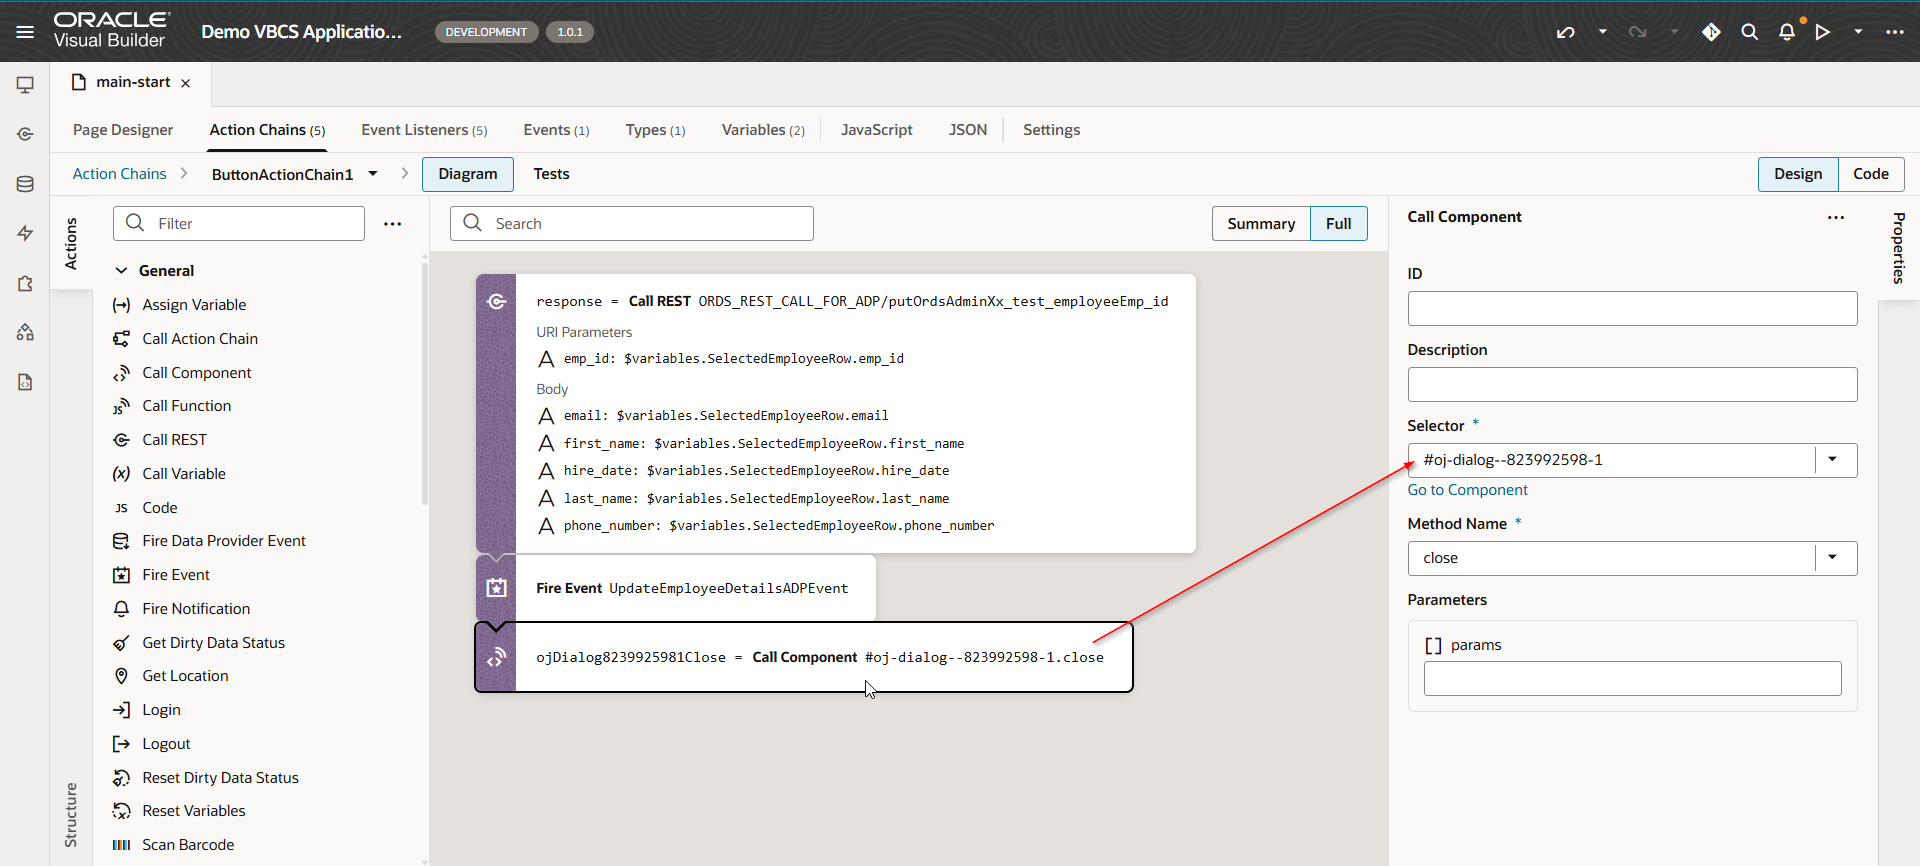Open the Method Name dropdown
This screenshot has height=866, width=1920.
pos(1833,558)
